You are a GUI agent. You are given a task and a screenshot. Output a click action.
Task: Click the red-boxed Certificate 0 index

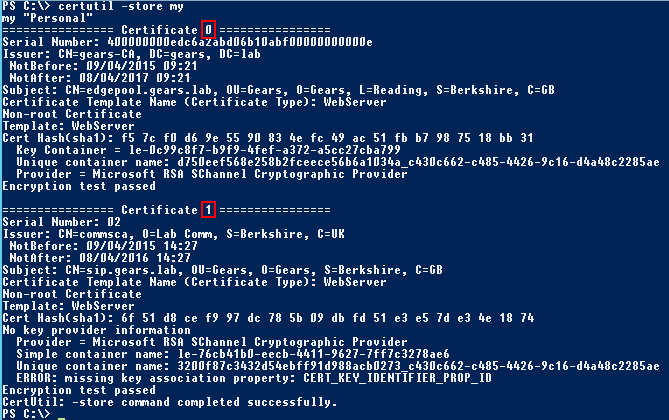208,30
